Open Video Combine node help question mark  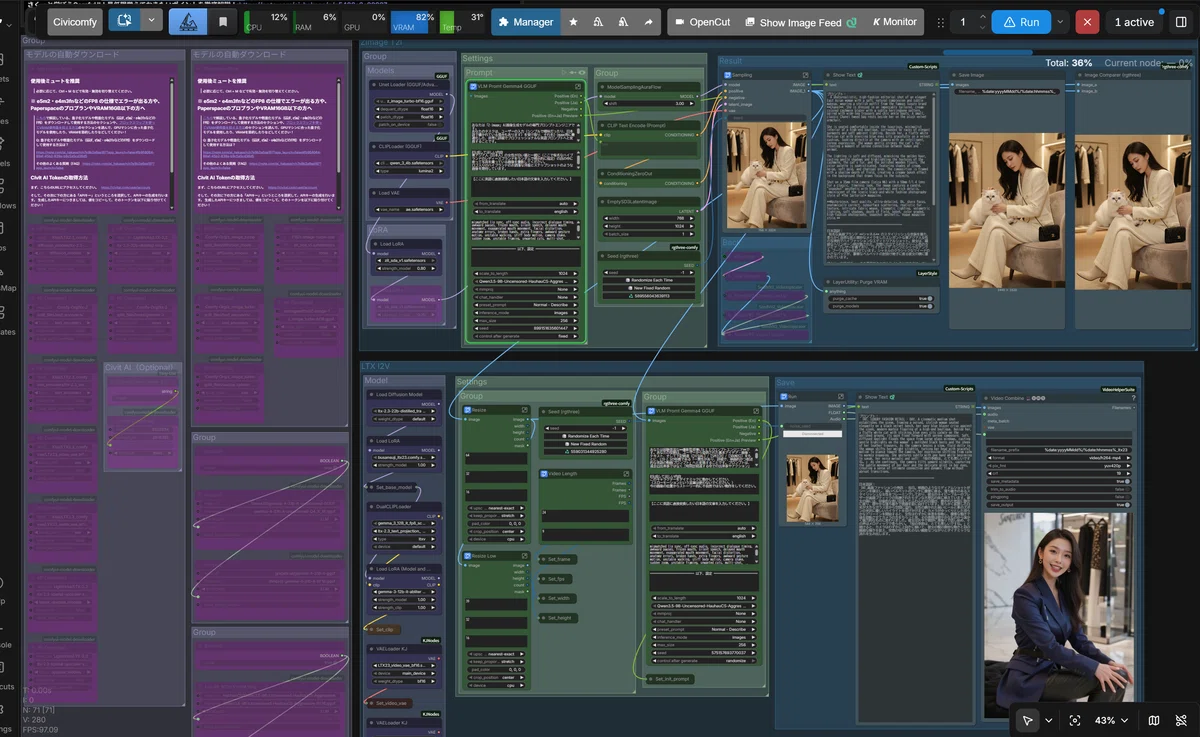(1132, 397)
